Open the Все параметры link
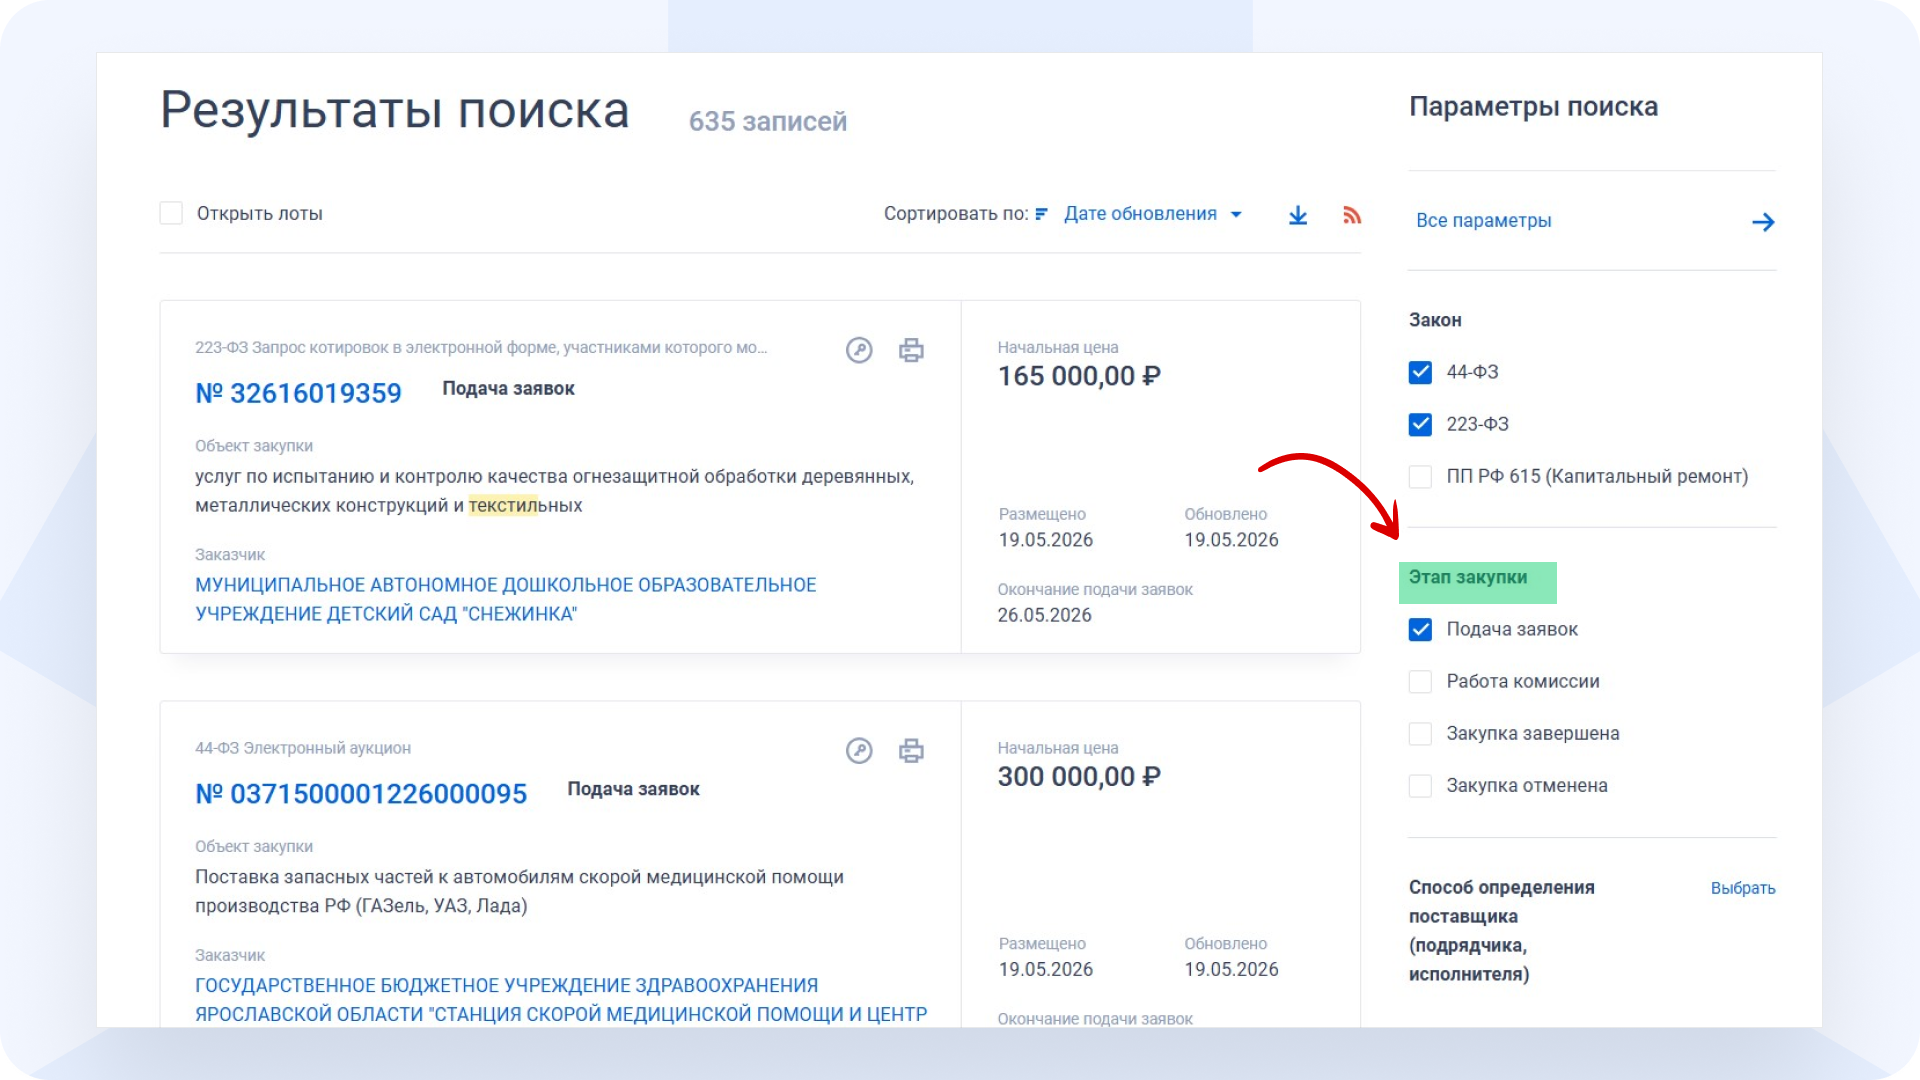 pyautogui.click(x=1483, y=221)
